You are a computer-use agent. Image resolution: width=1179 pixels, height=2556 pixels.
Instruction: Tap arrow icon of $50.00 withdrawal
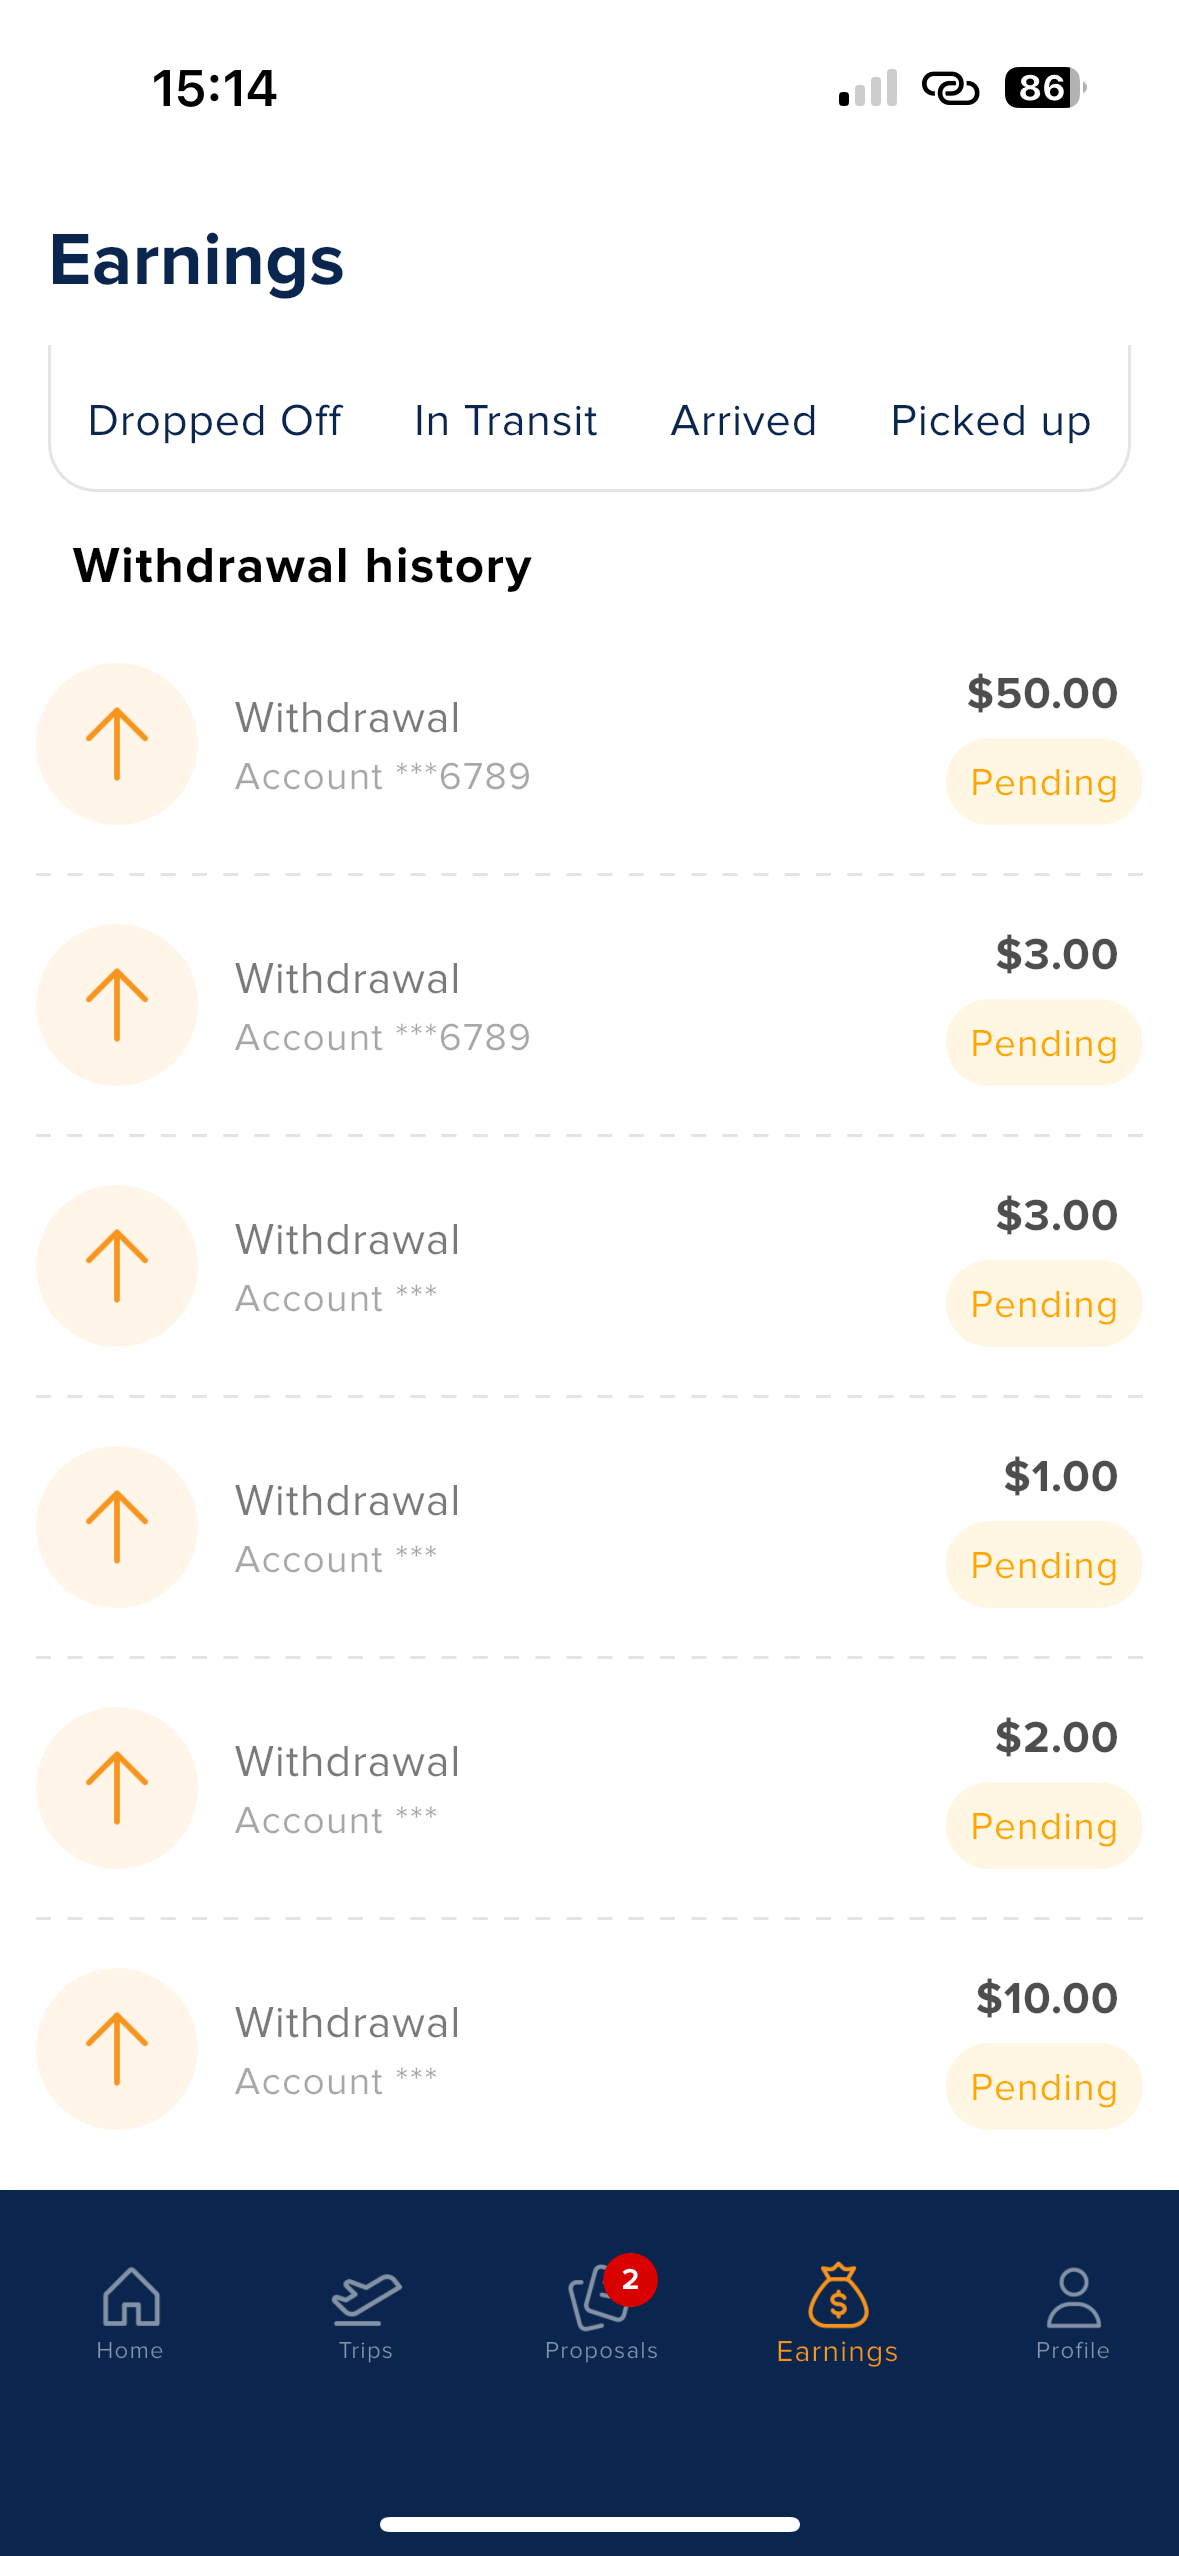(x=117, y=744)
